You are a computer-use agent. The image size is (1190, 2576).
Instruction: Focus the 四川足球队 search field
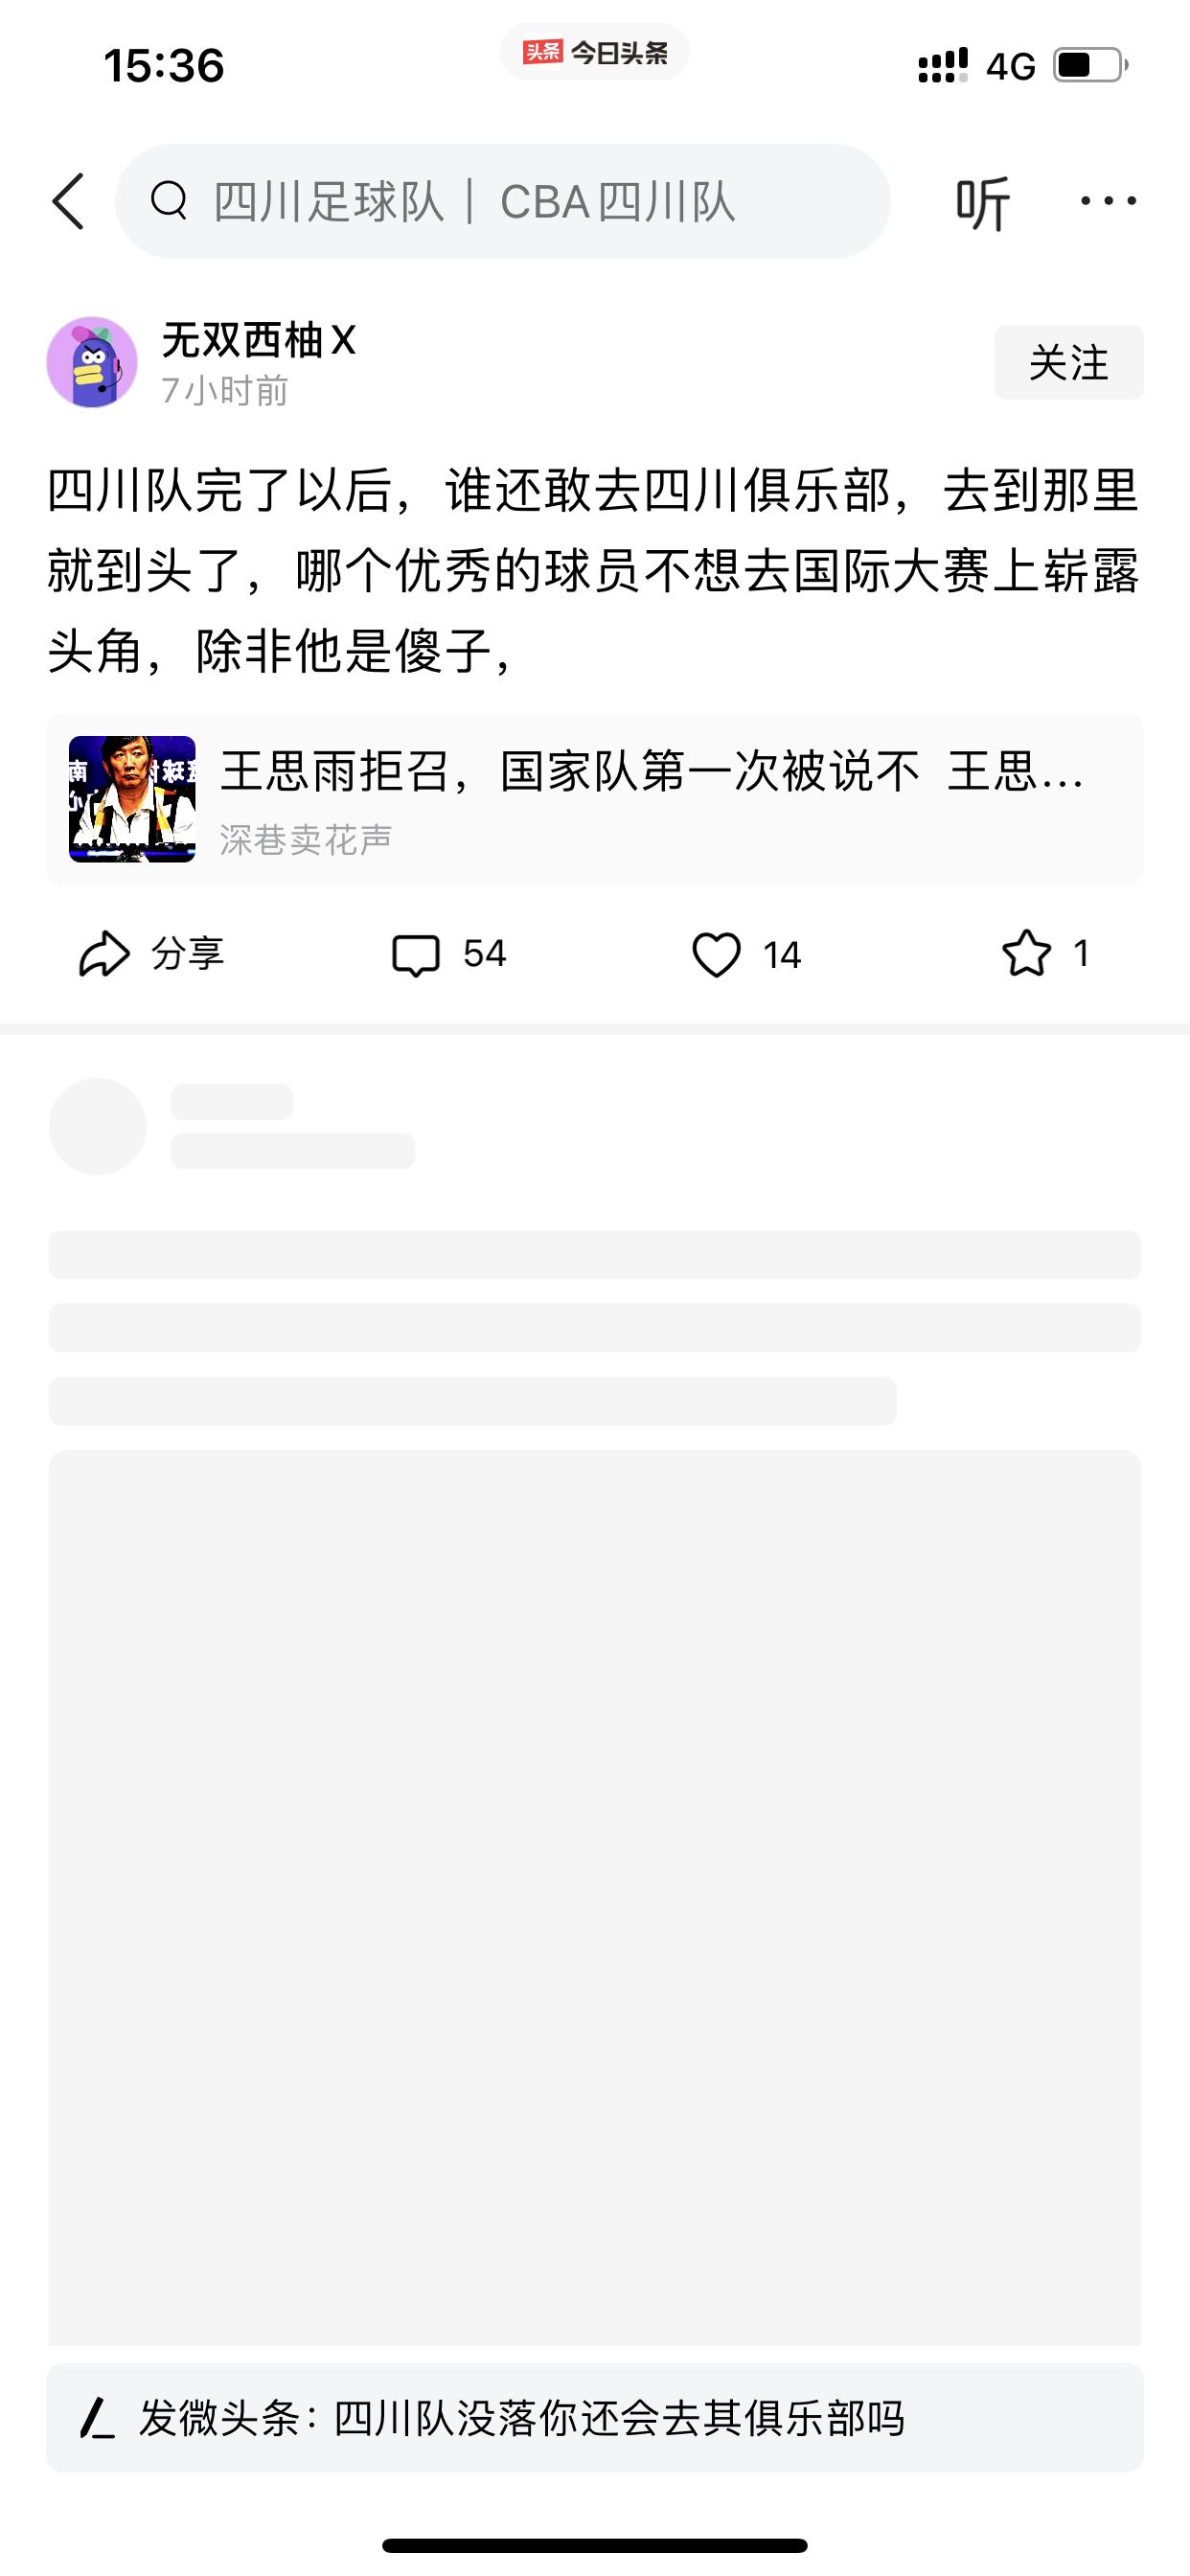pos(503,201)
